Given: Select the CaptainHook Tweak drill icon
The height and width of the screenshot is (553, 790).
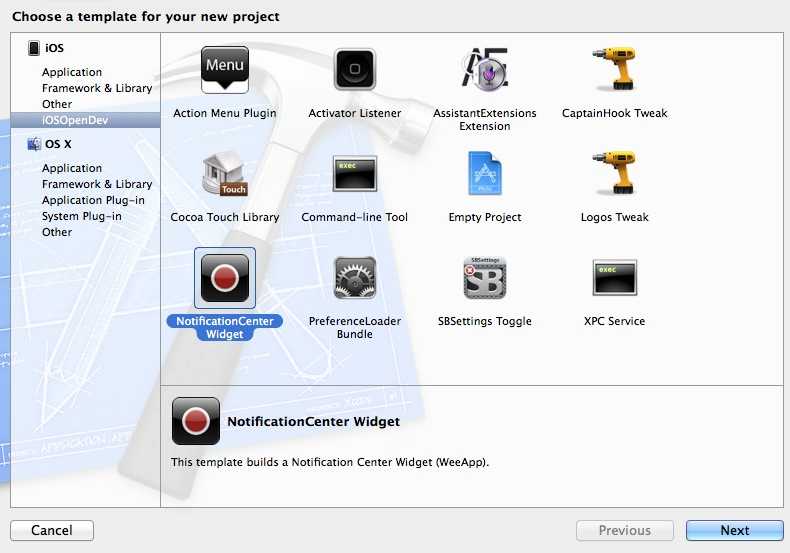Looking at the screenshot, I should [614, 68].
